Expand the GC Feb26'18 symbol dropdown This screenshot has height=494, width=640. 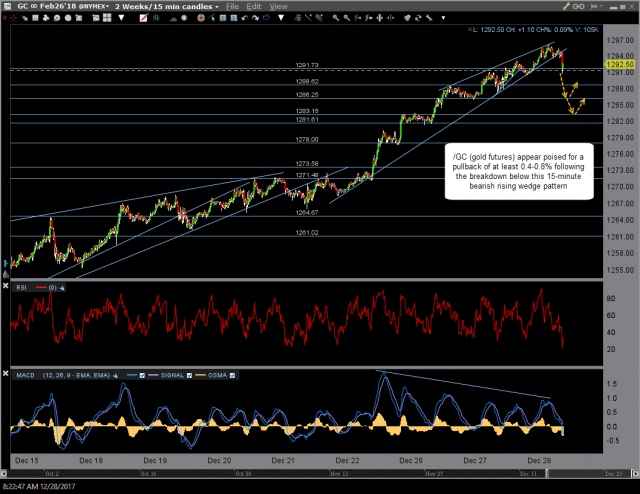[x=107, y=7]
